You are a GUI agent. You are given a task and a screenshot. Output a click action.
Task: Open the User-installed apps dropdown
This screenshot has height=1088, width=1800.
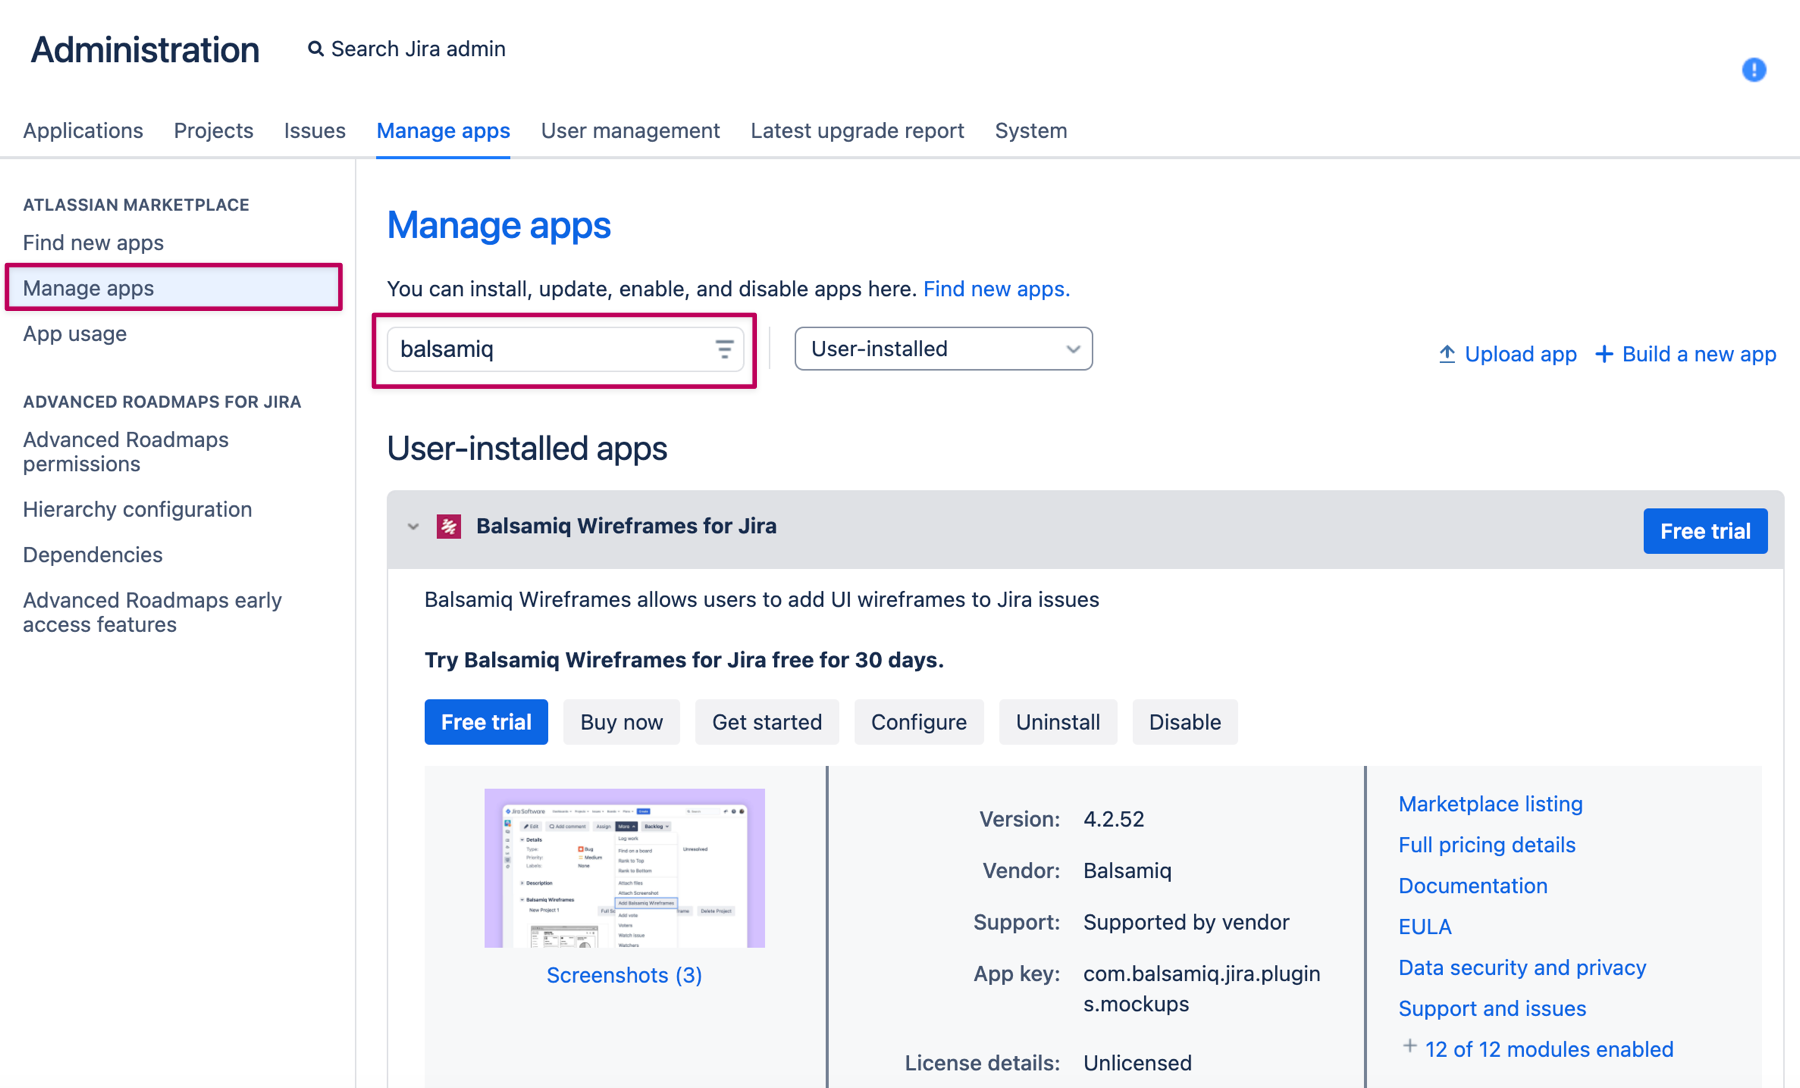[x=942, y=349]
